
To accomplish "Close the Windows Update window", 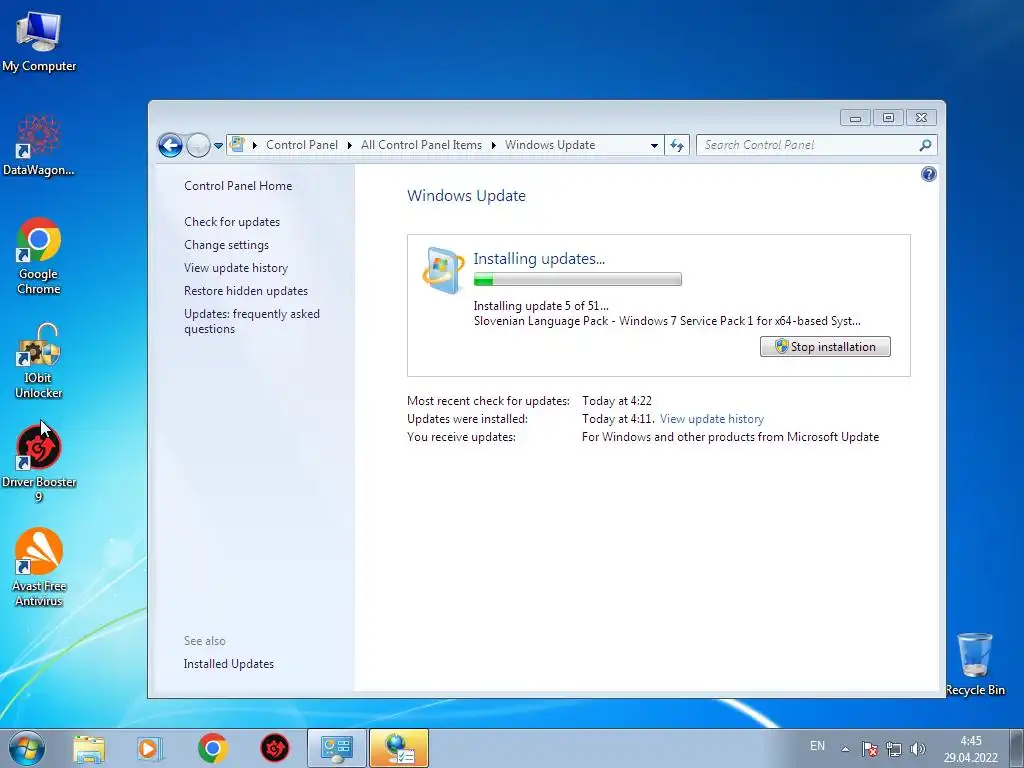I will [x=921, y=118].
